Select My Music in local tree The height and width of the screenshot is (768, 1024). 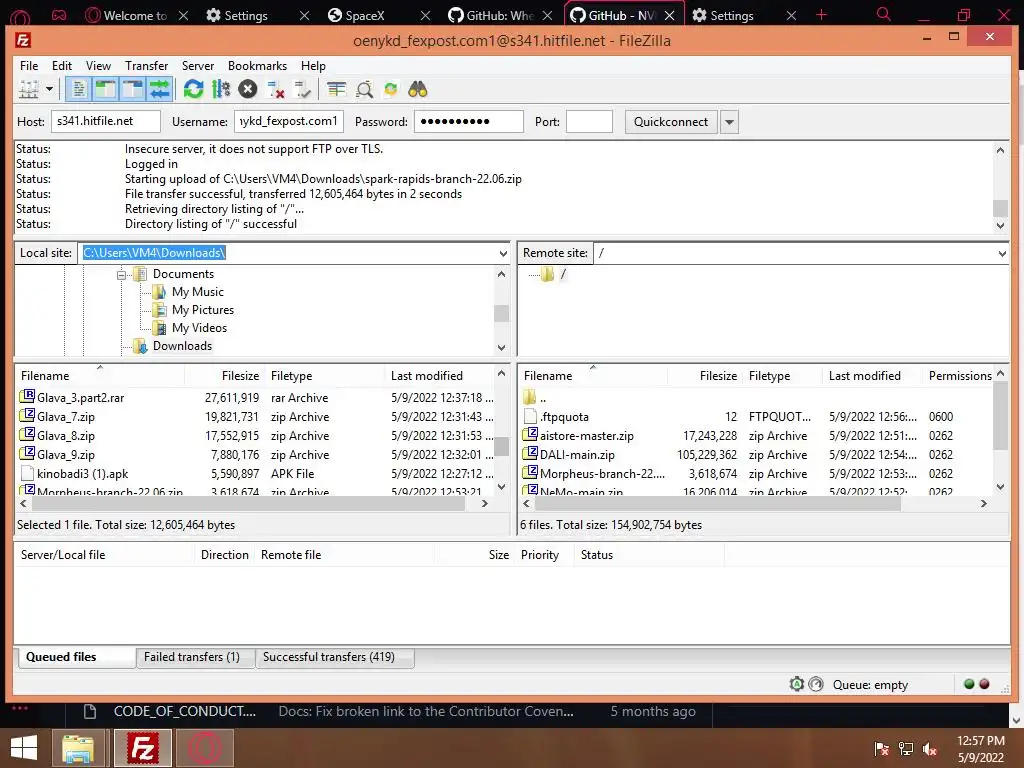point(198,292)
